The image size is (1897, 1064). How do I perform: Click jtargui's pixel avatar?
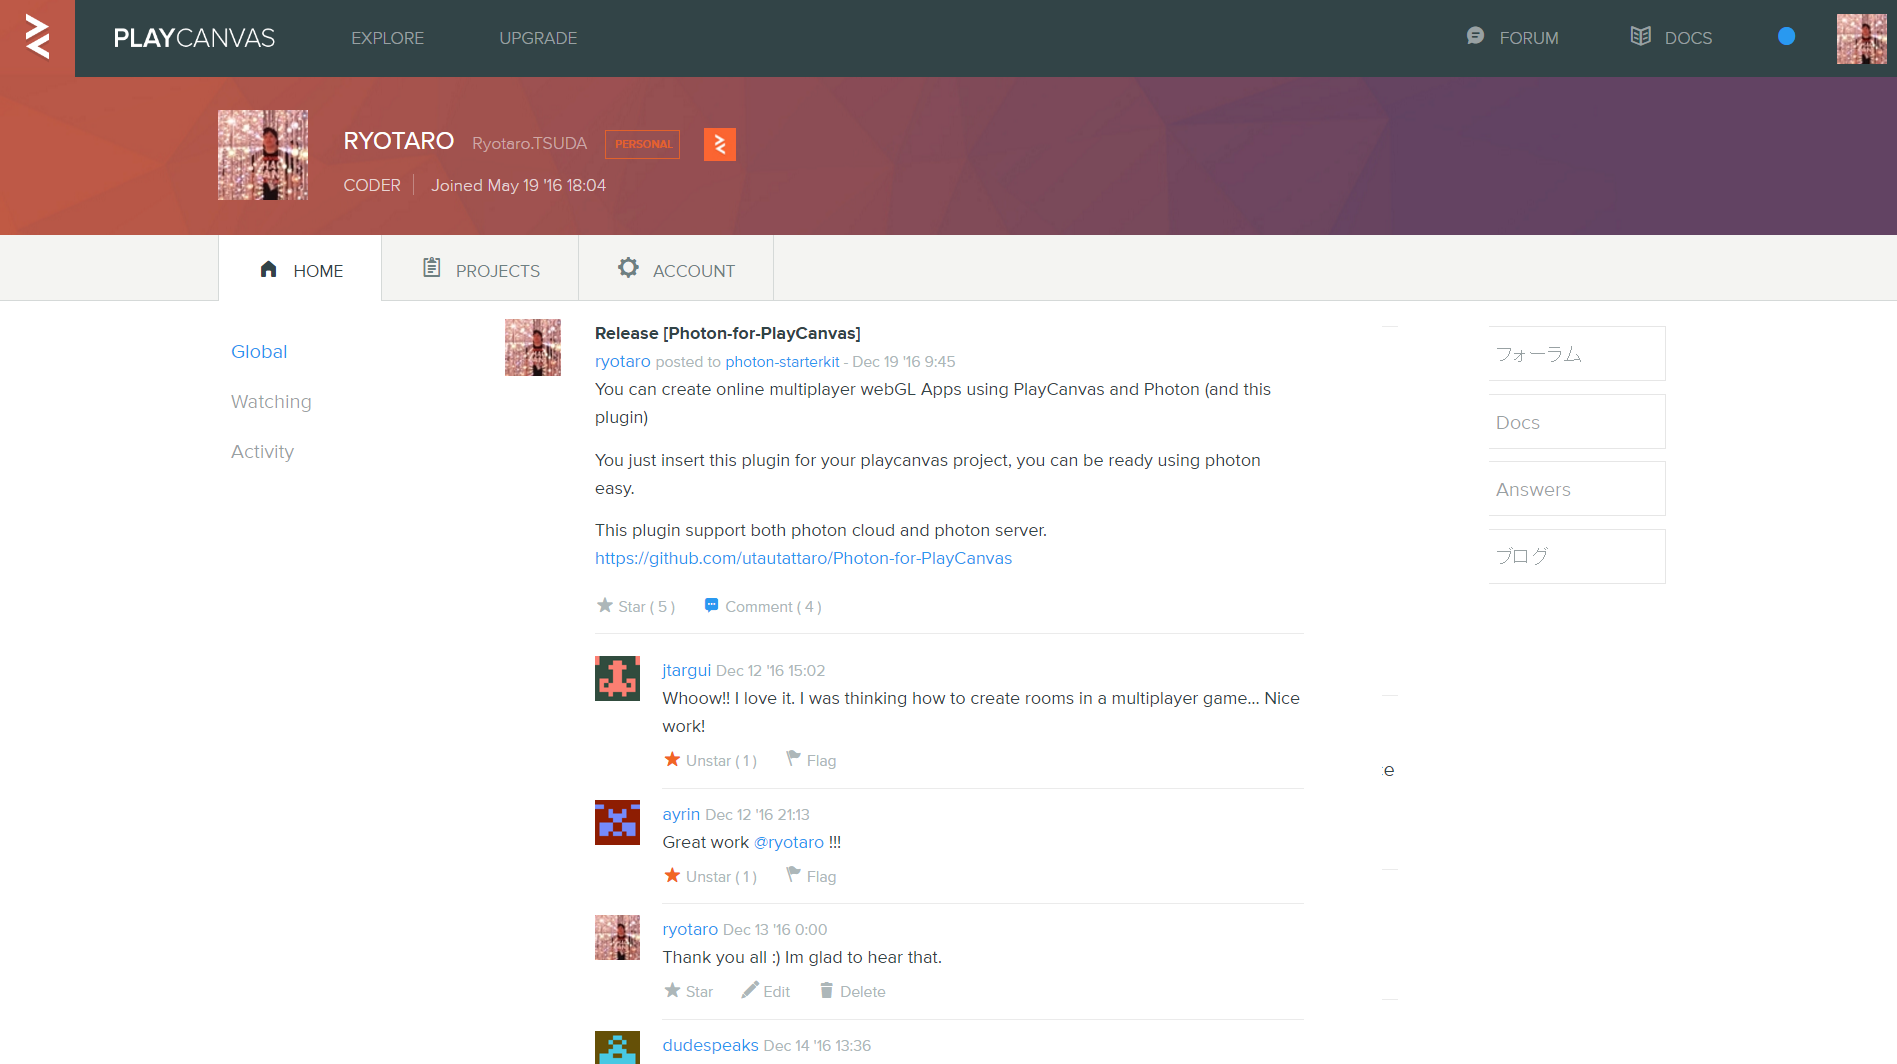pos(617,678)
